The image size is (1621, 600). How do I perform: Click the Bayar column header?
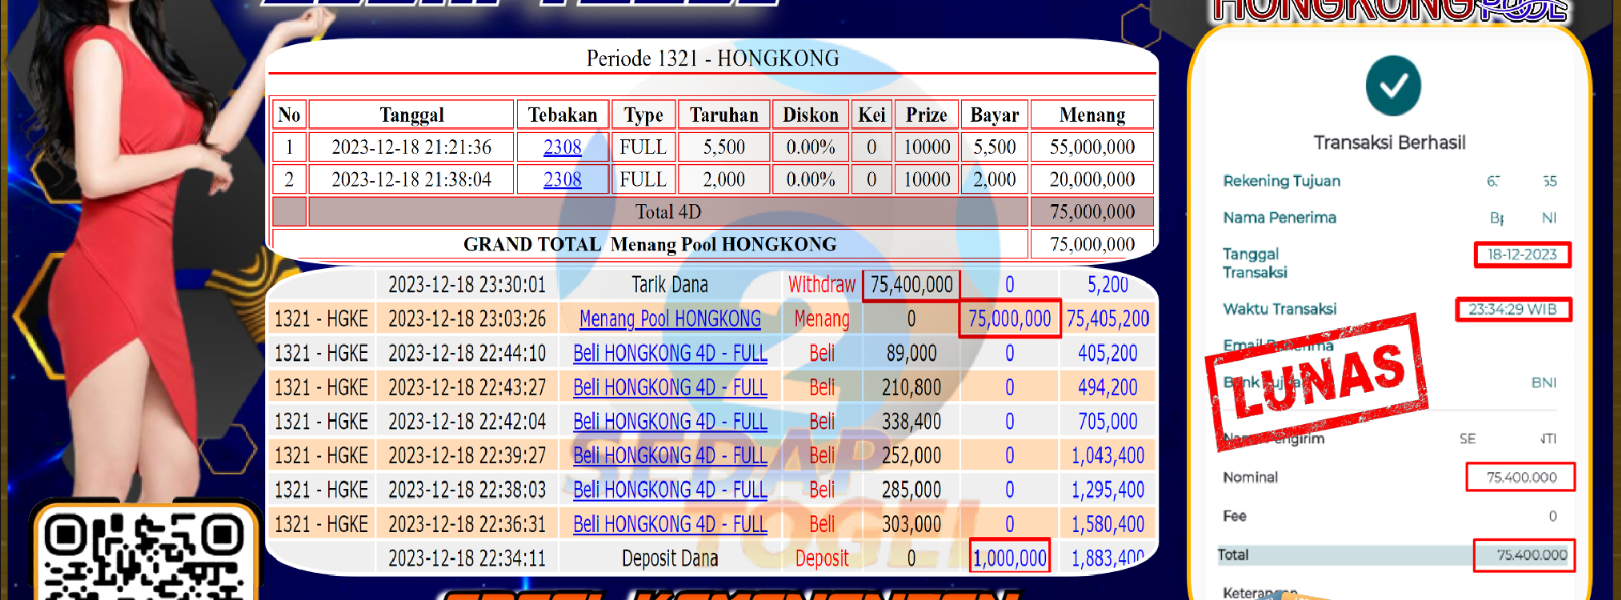click(995, 115)
